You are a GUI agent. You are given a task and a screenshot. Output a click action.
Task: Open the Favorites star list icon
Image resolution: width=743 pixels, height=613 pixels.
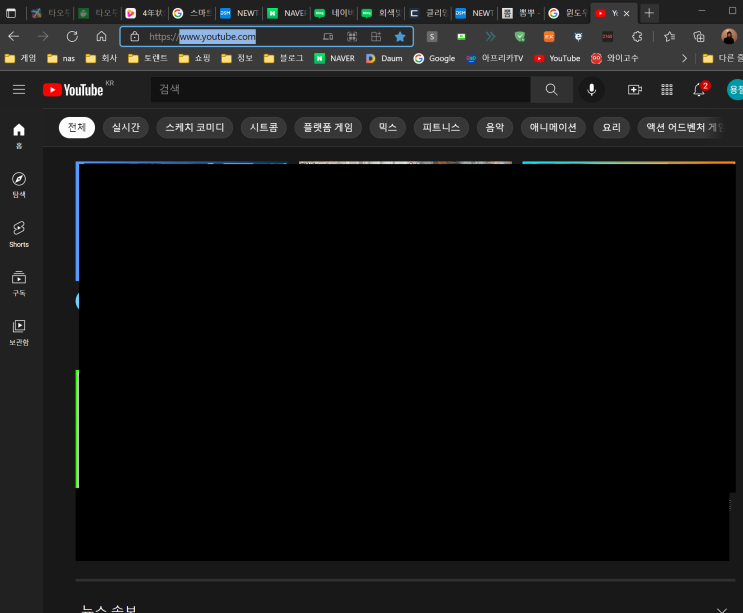pyautogui.click(x=669, y=36)
